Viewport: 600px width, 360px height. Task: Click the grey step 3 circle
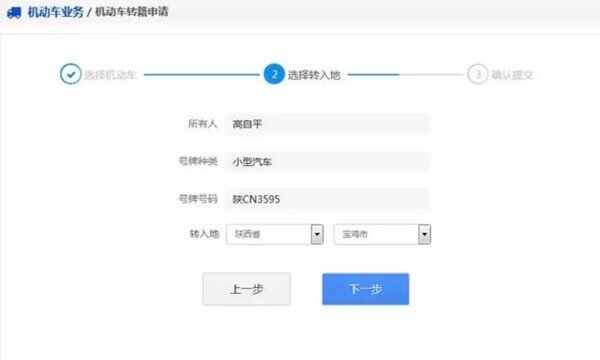478,74
